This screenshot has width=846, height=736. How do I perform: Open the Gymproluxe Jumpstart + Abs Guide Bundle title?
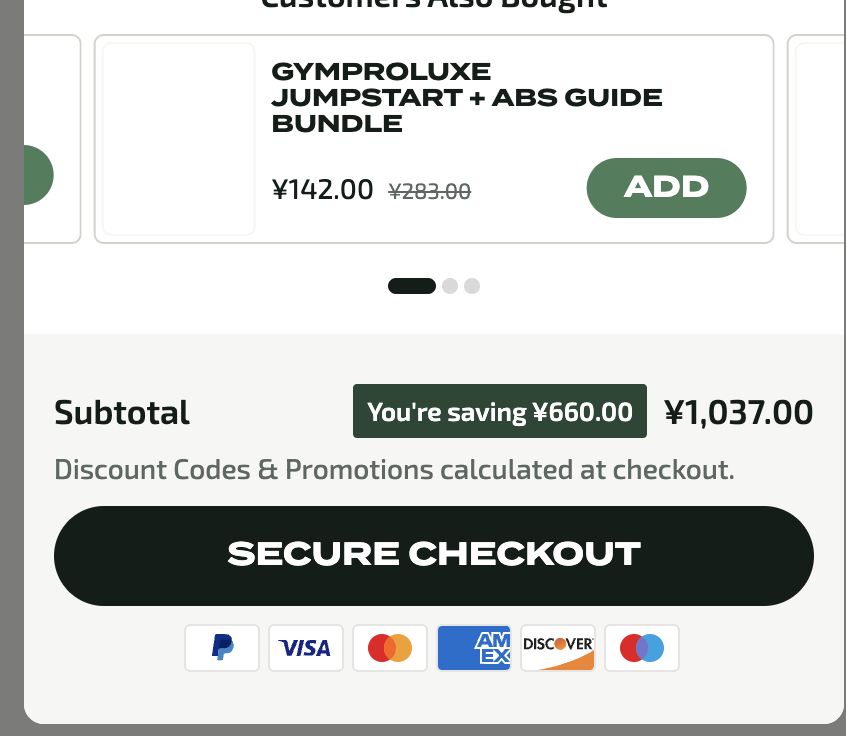pos(466,98)
